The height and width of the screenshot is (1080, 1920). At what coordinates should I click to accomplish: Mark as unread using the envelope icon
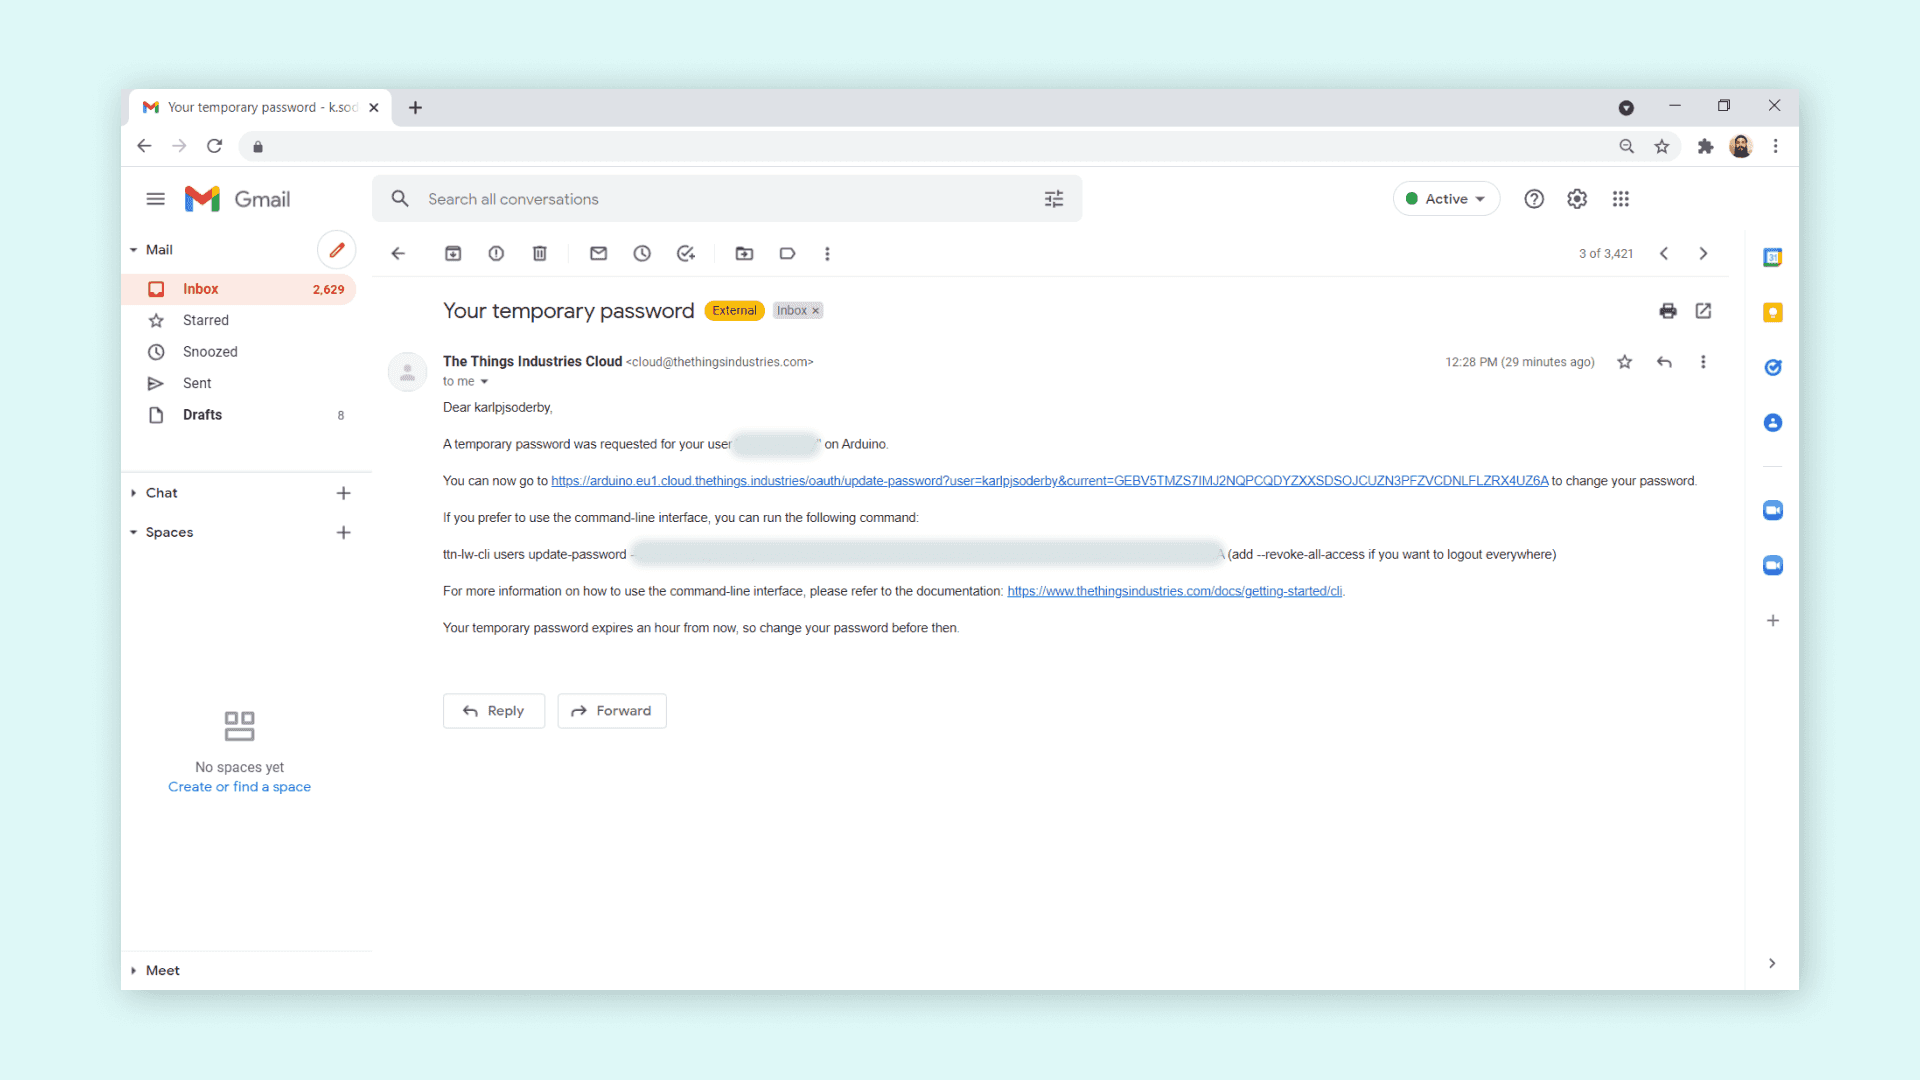tap(598, 254)
